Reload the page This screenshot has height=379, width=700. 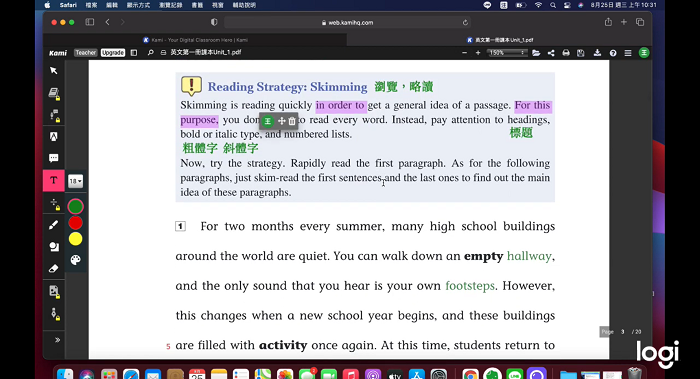465,22
